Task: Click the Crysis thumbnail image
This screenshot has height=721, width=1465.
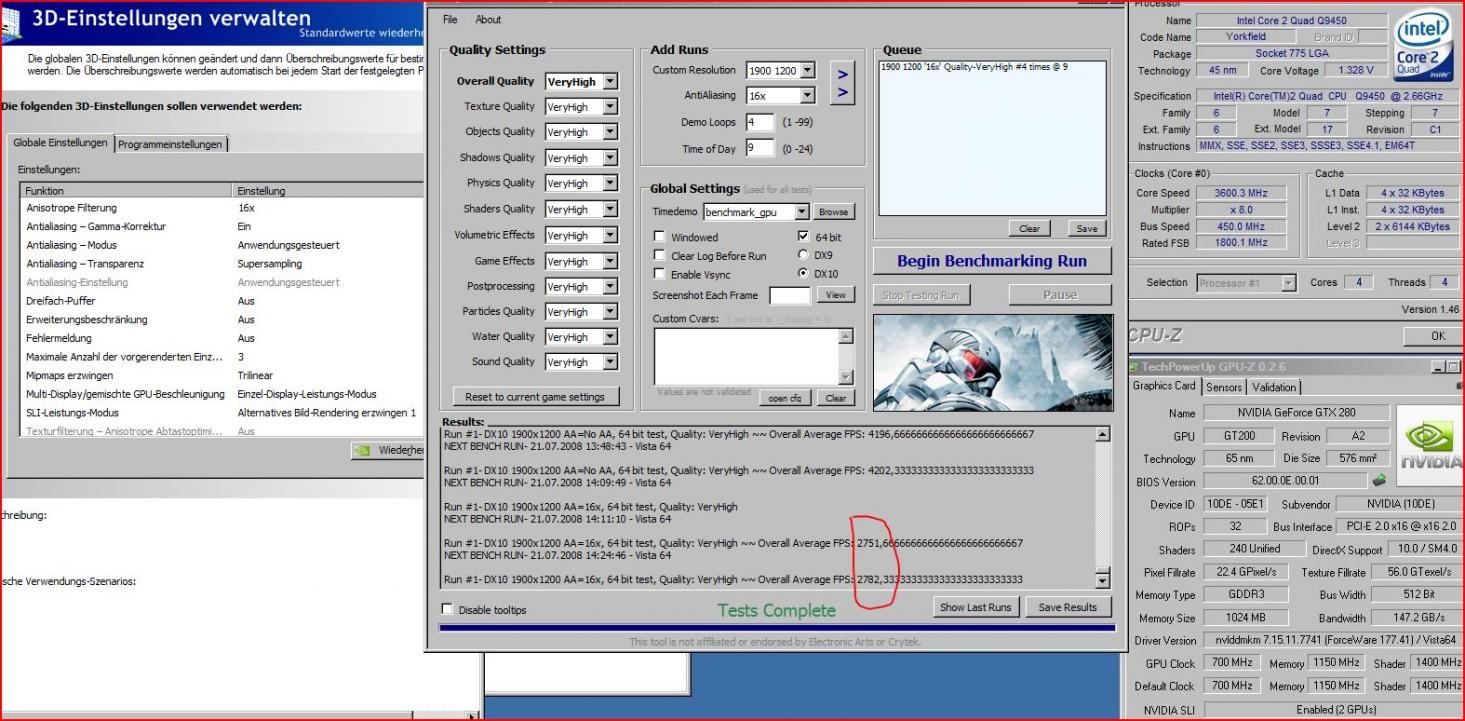Action: pos(993,362)
